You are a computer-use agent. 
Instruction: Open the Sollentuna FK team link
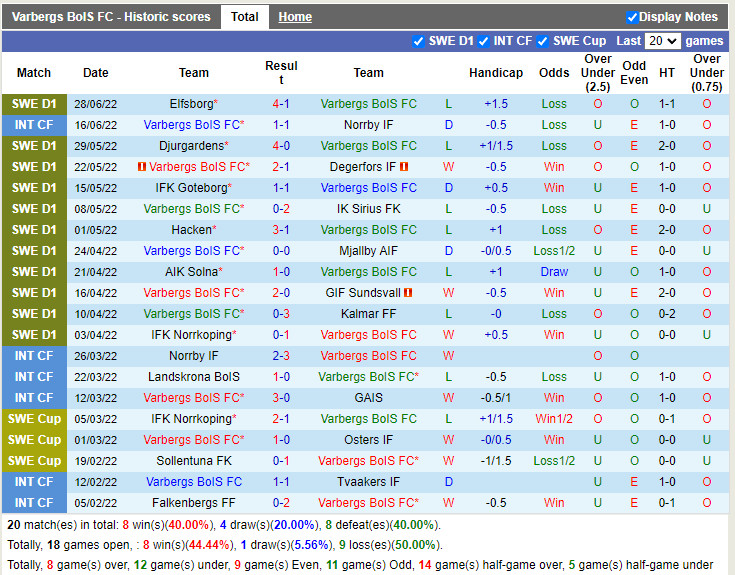194,461
